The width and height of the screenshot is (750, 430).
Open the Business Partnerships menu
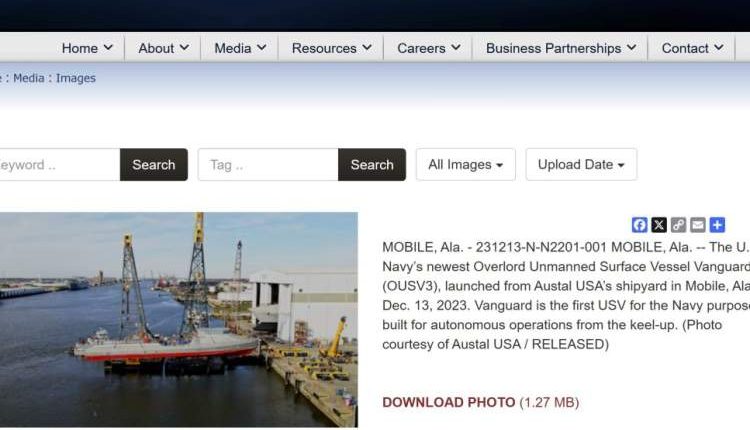click(560, 48)
